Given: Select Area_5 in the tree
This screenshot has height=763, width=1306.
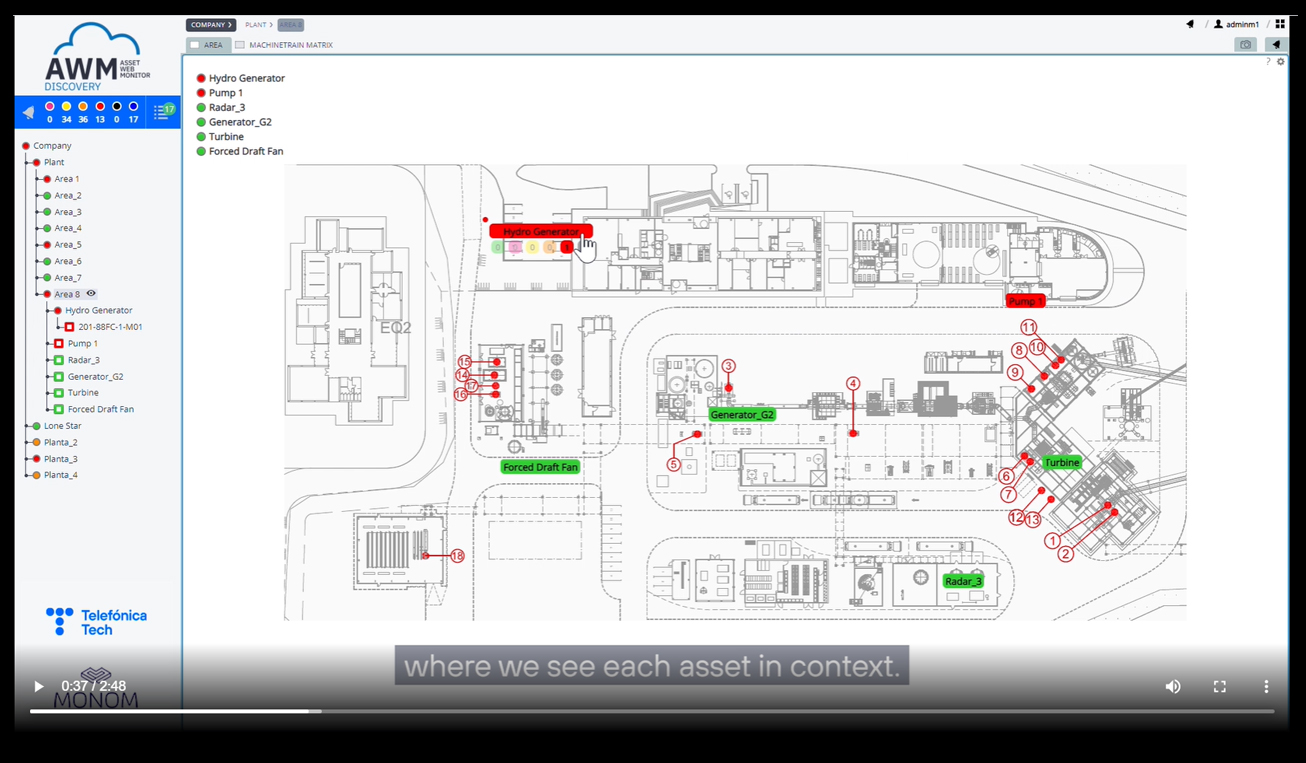Looking at the screenshot, I should (68, 245).
